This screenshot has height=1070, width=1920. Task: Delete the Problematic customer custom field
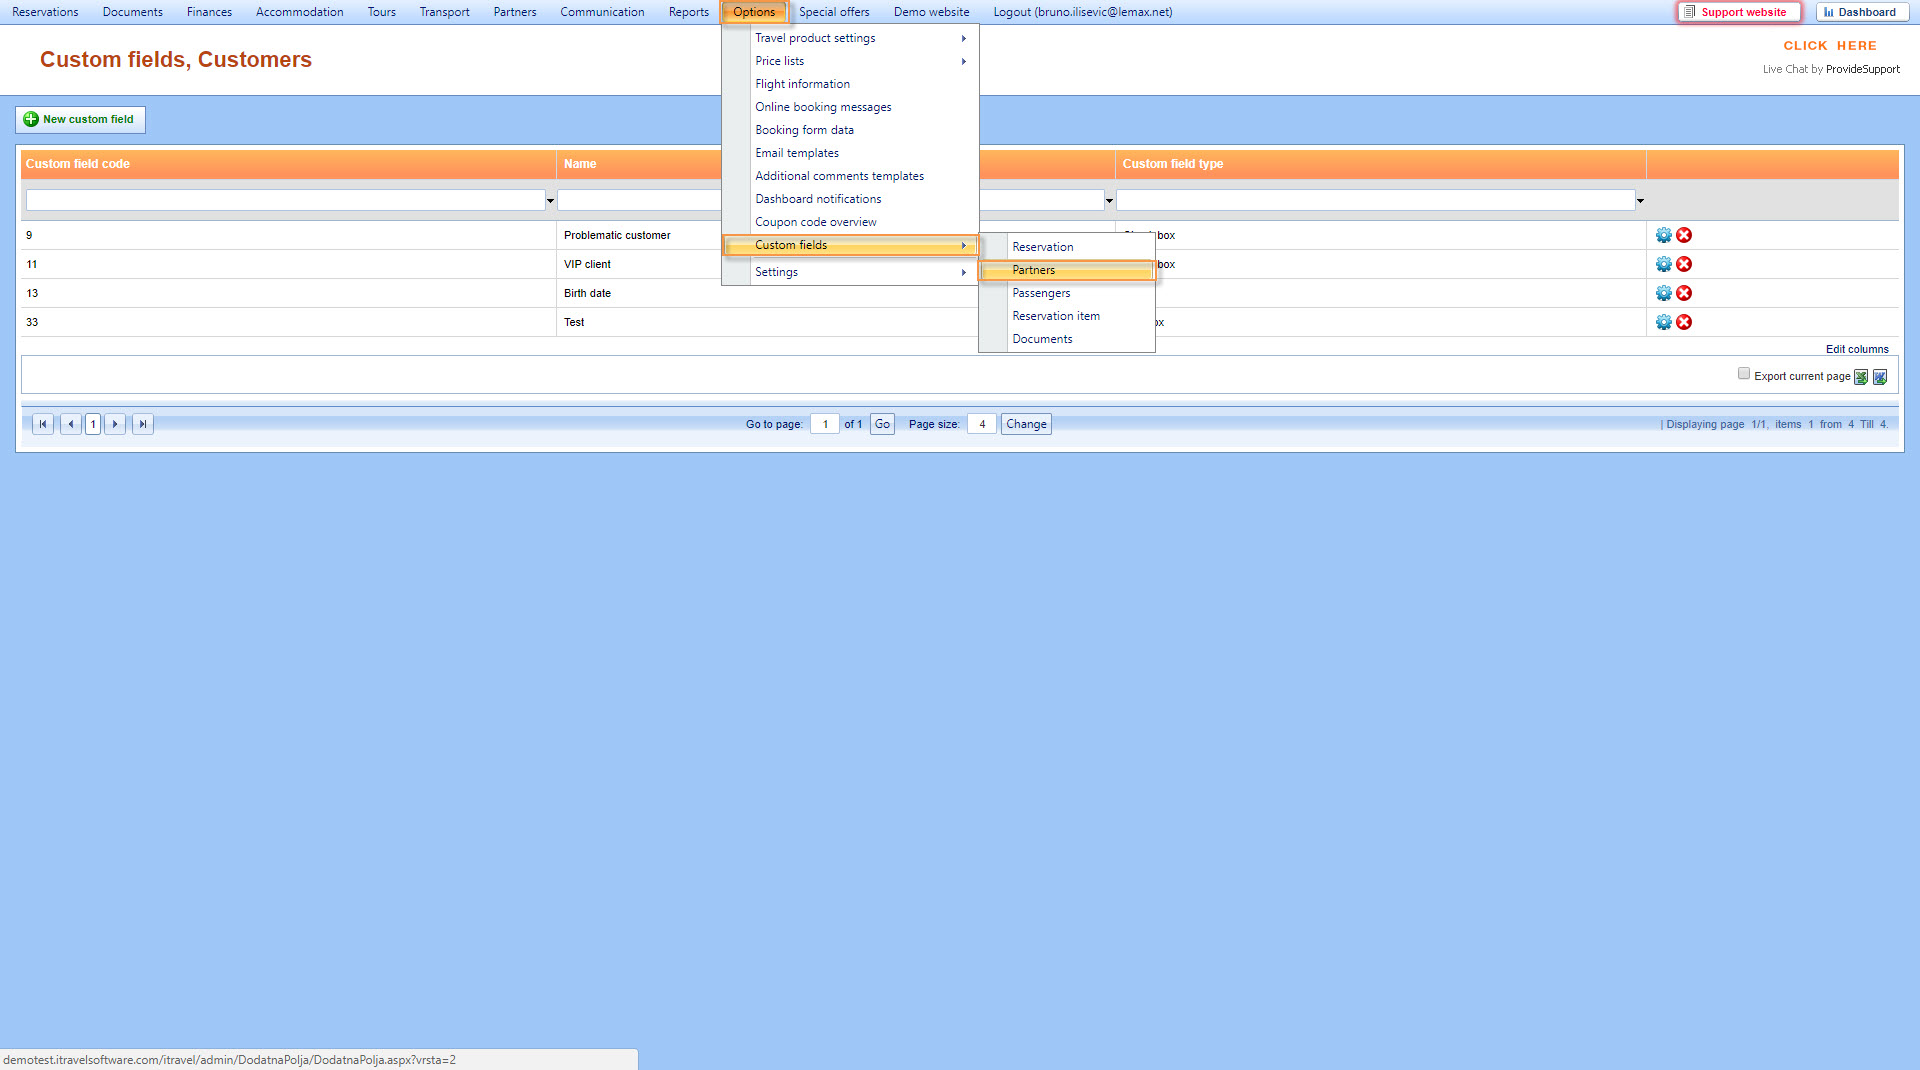pos(1684,235)
